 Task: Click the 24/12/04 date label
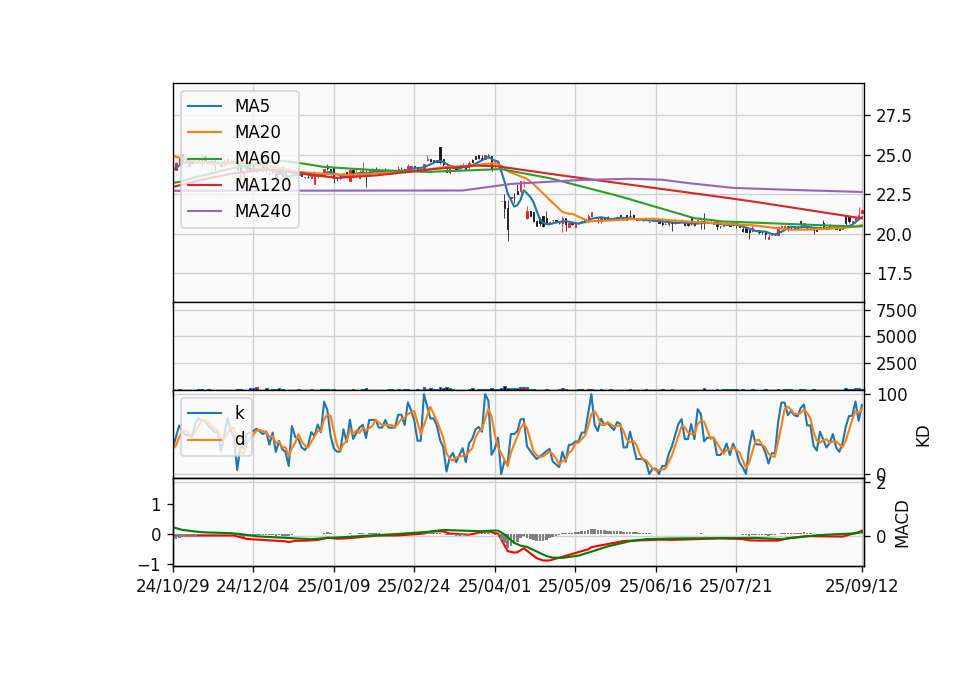253,586
